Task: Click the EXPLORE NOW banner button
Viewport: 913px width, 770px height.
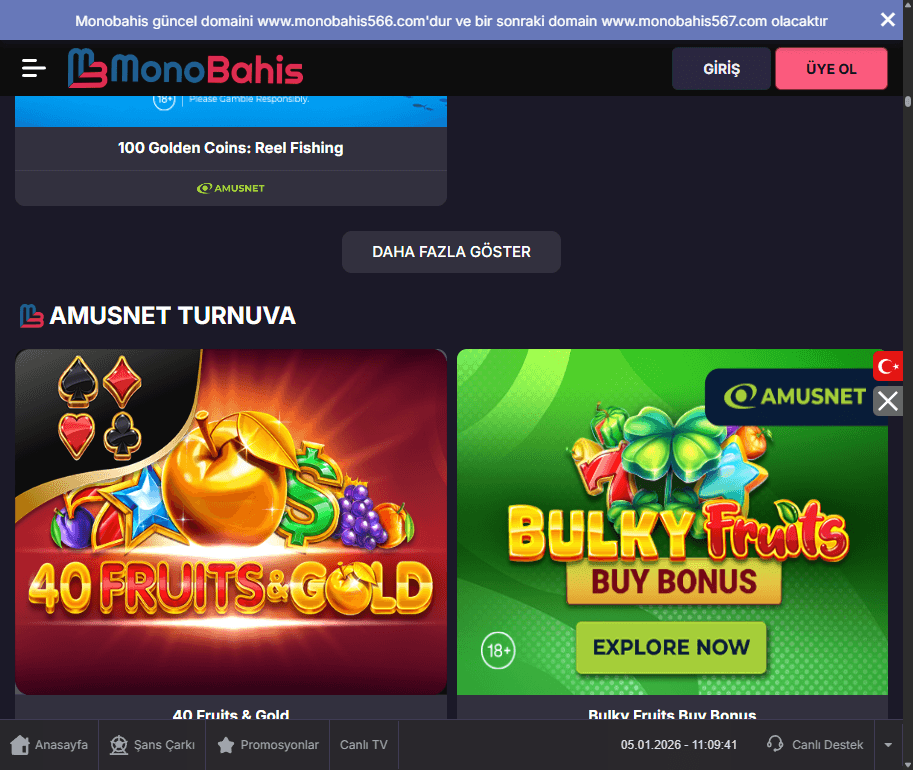Action: [671, 647]
